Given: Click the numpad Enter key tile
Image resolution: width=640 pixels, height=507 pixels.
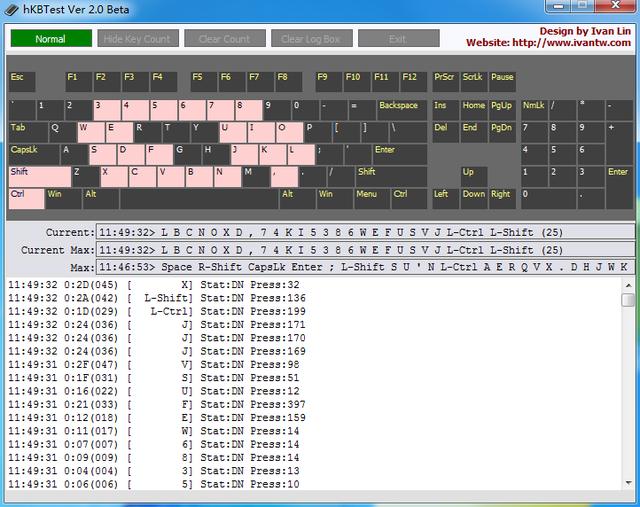Looking at the screenshot, I should [x=619, y=188].
